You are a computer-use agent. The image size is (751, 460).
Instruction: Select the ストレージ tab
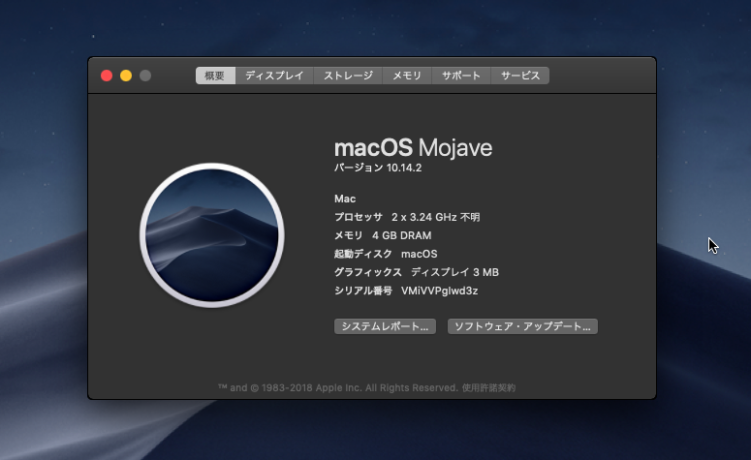(x=348, y=76)
